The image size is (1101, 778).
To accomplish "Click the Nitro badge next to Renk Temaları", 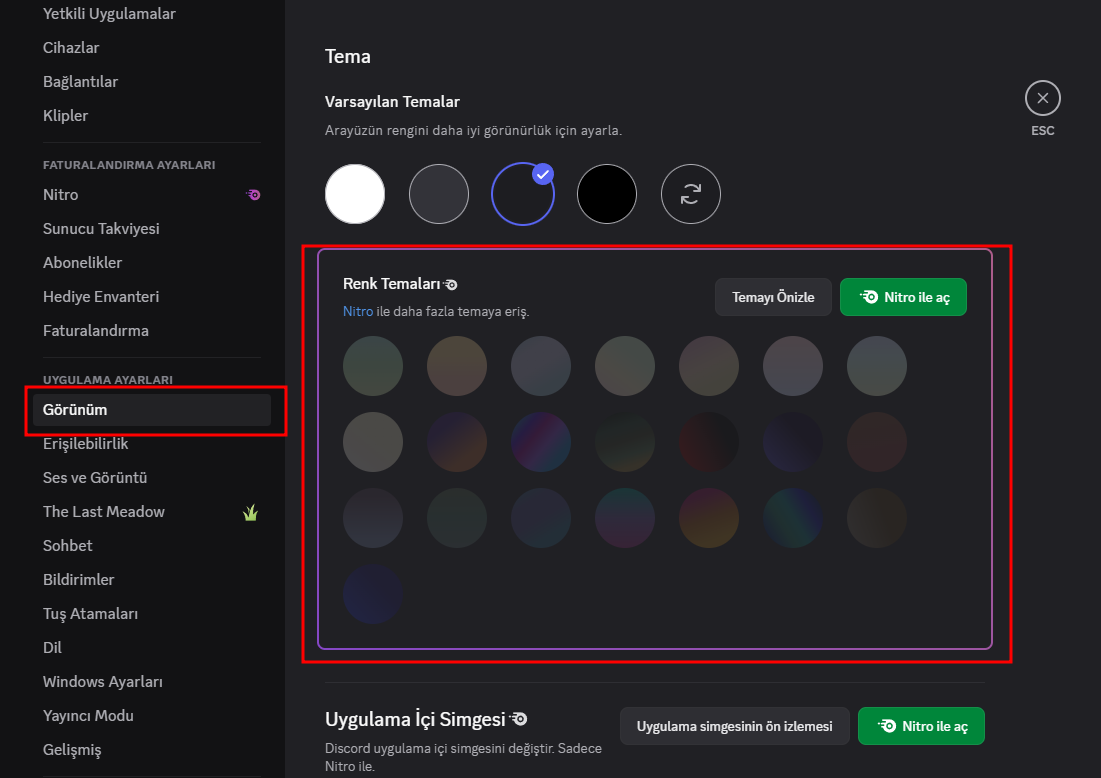I will pyautogui.click(x=451, y=284).
